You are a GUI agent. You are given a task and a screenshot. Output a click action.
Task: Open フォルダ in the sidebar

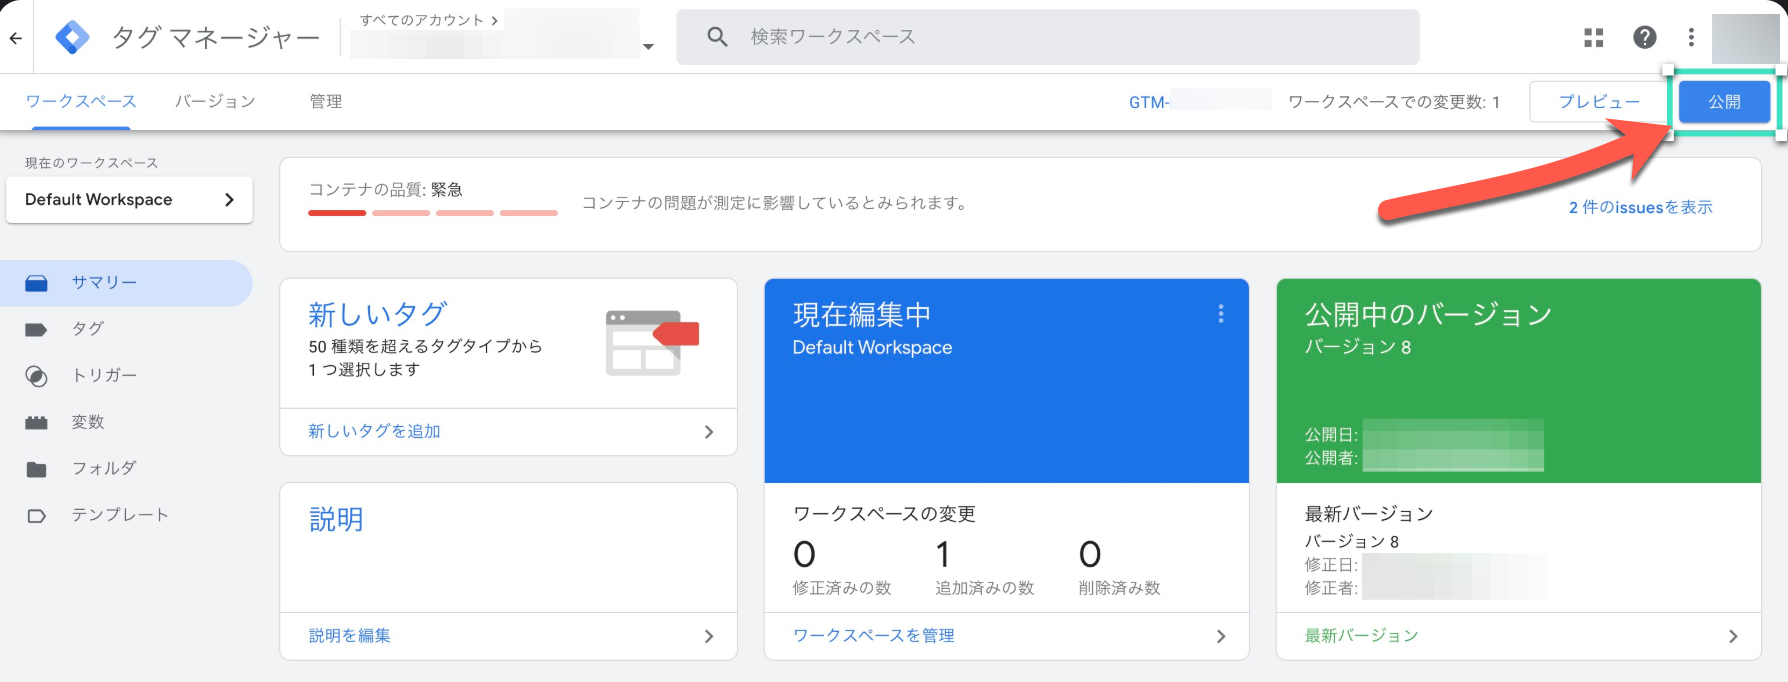tap(103, 468)
